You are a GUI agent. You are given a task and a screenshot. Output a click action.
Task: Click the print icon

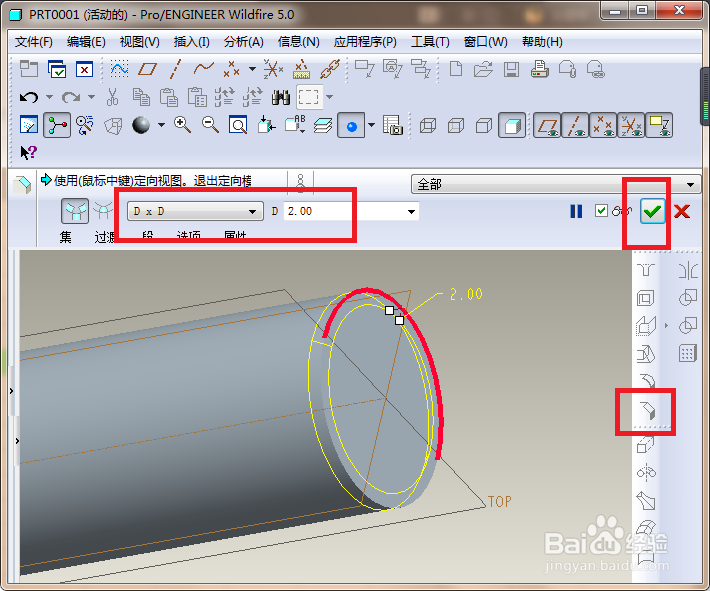point(540,69)
